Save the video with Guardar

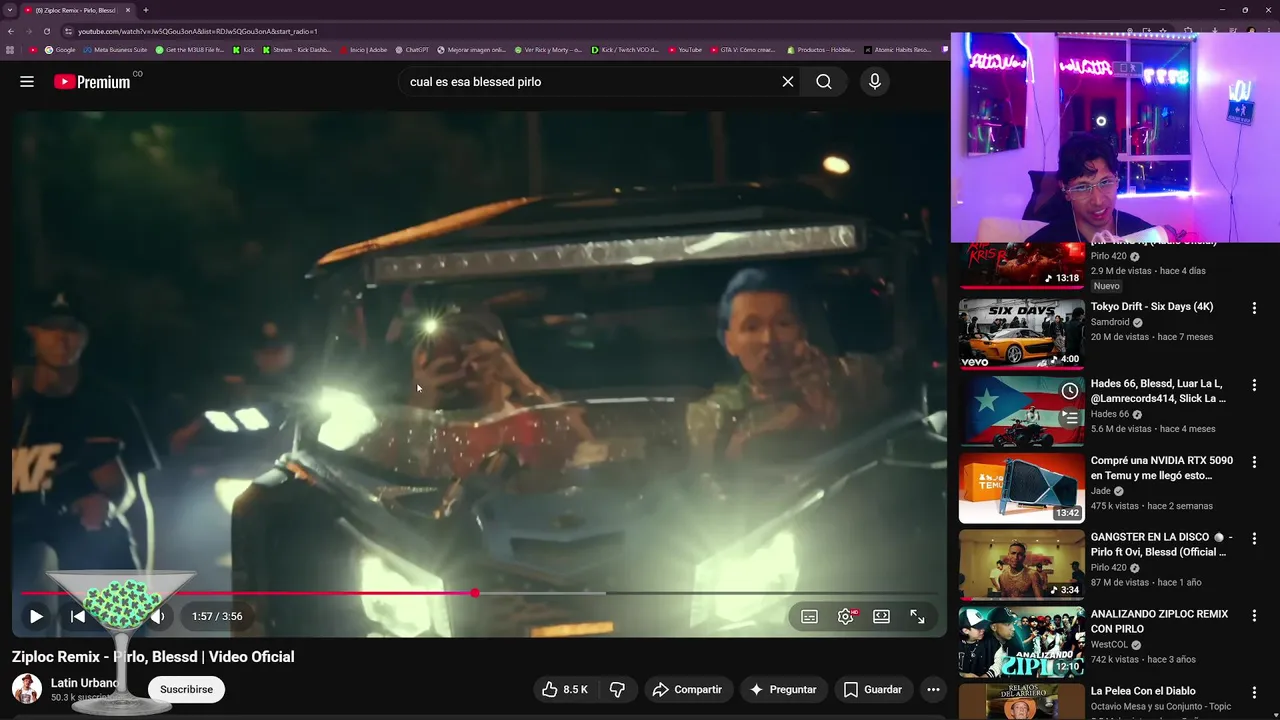coord(873,689)
